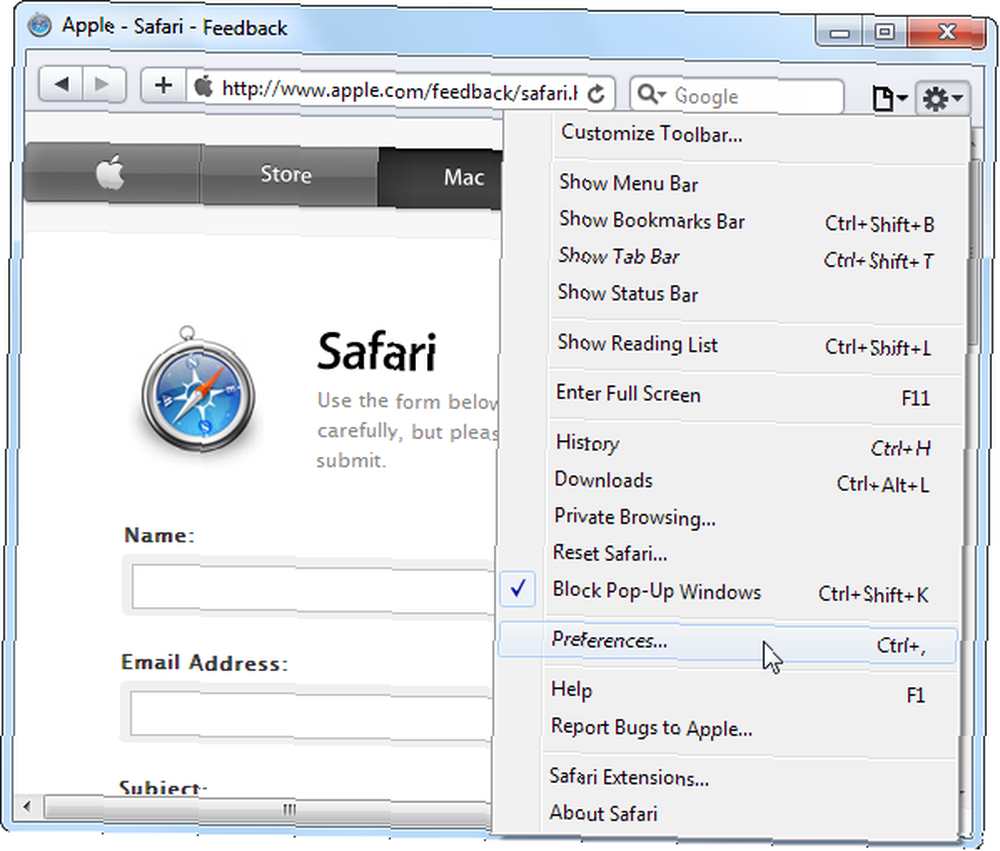Click the Name input field
Image resolution: width=1000 pixels, height=851 pixels.
312,588
